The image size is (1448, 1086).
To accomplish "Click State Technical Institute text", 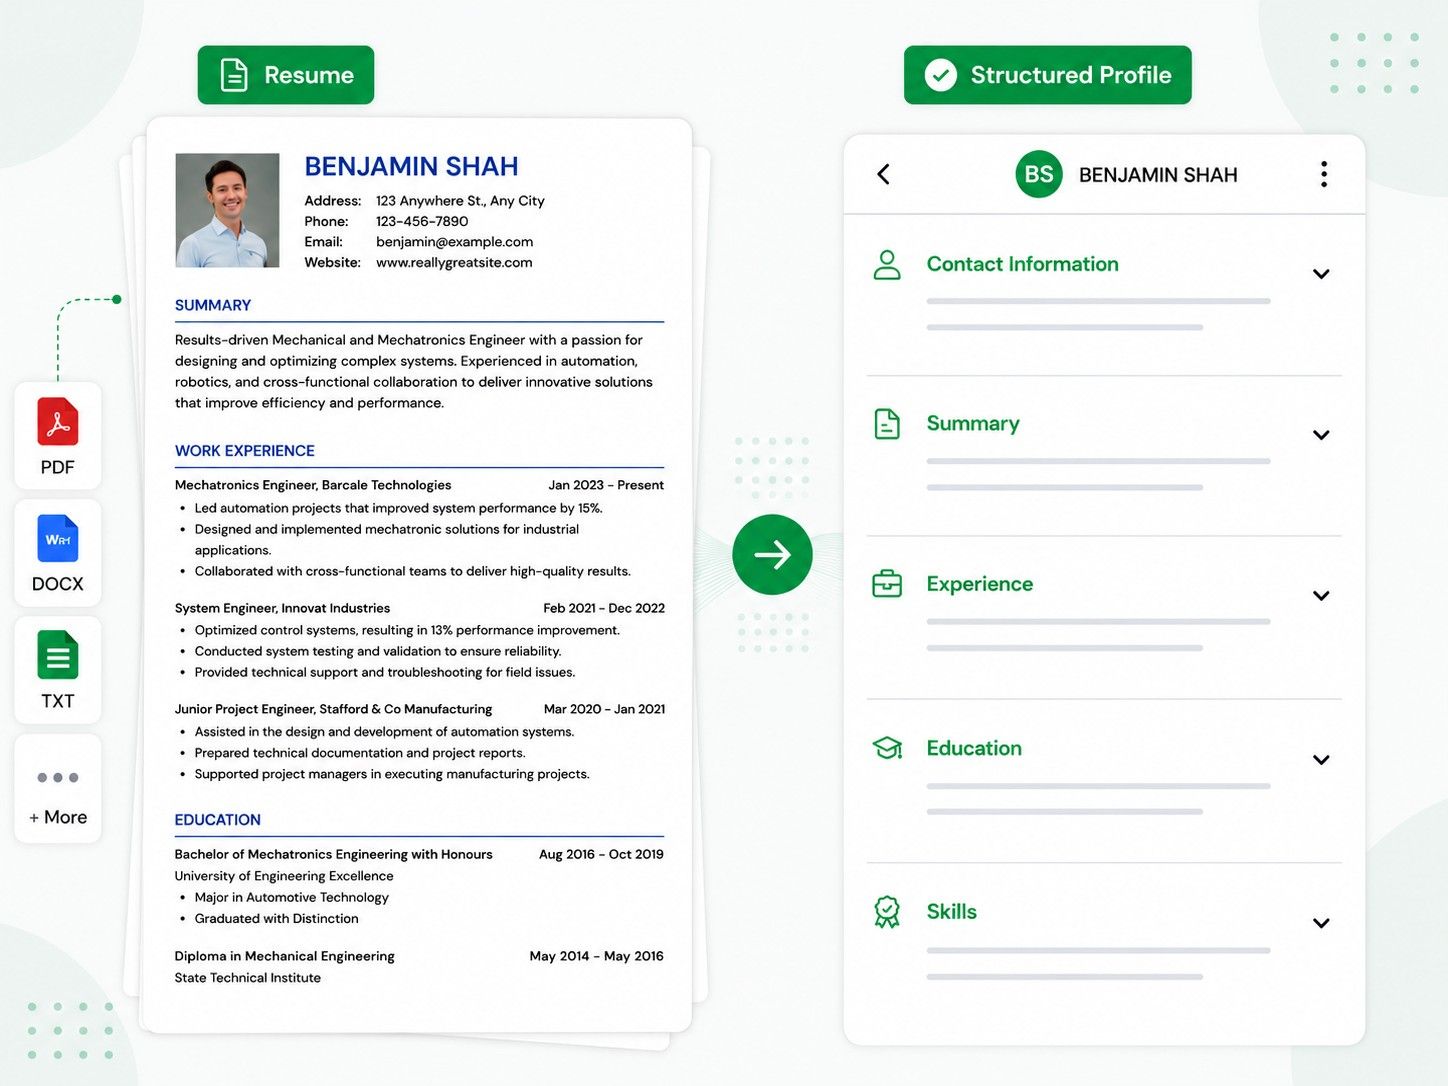I will click(x=248, y=978).
